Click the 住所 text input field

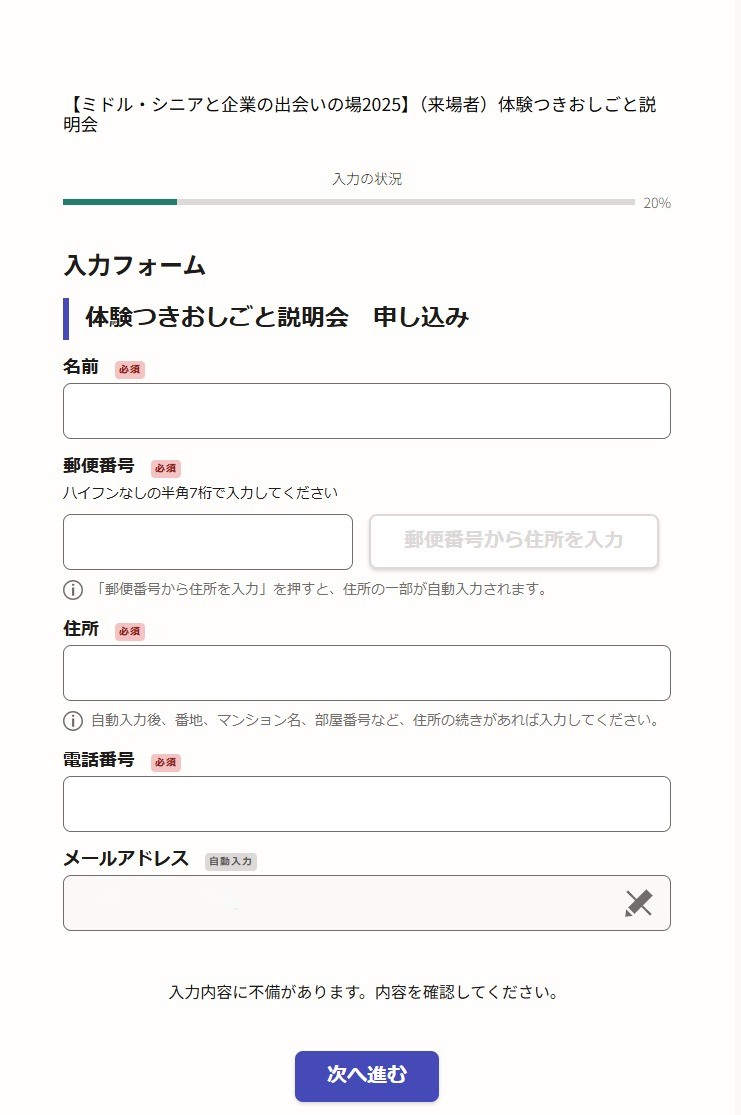click(x=366, y=673)
